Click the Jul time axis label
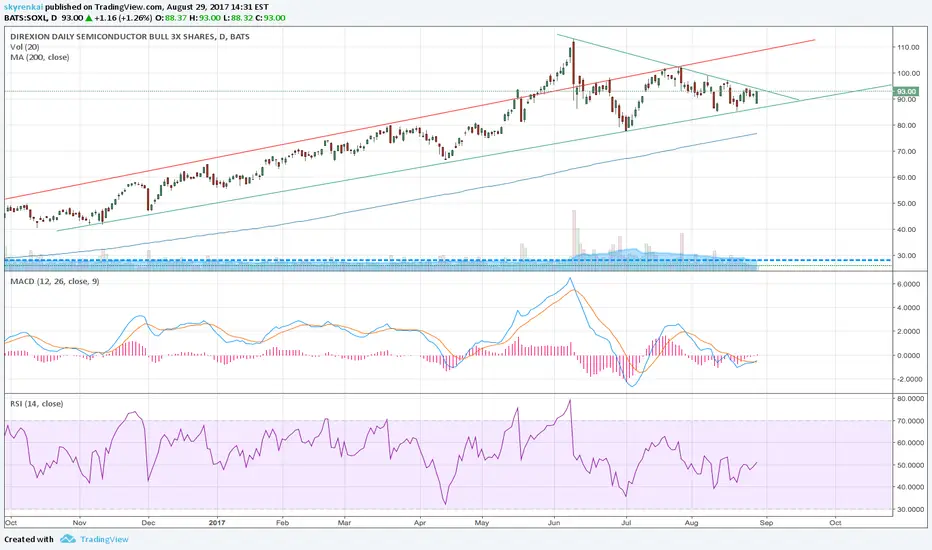This screenshot has height=550, width=932. click(626, 523)
